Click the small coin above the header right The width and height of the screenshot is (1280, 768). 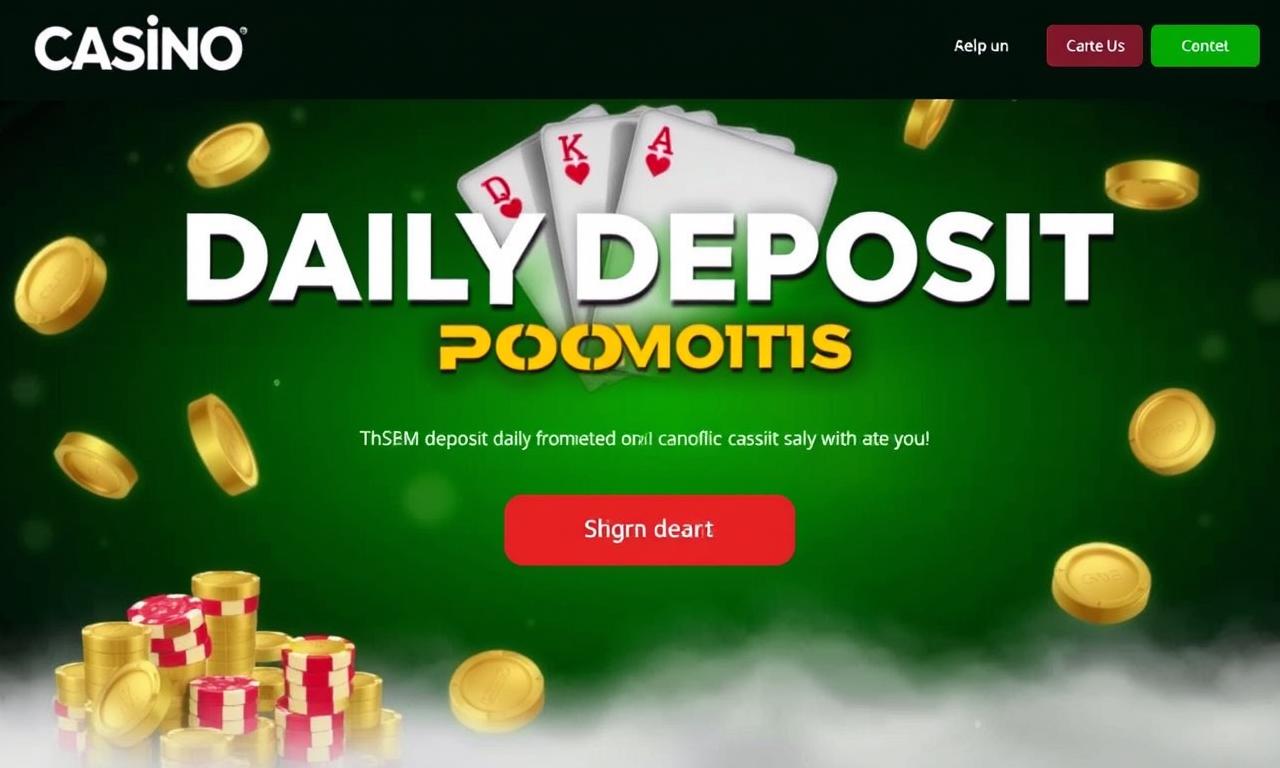(928, 122)
